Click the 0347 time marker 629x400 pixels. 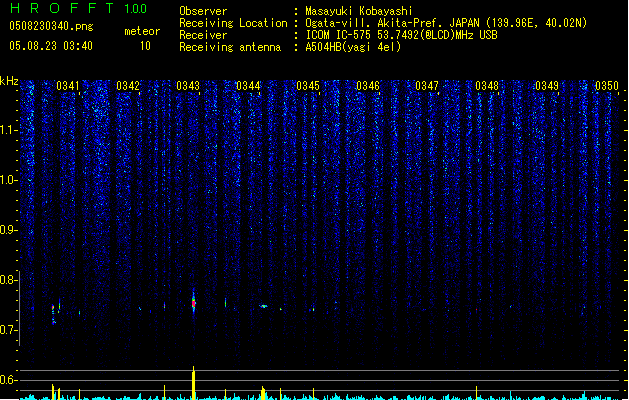click(x=427, y=86)
